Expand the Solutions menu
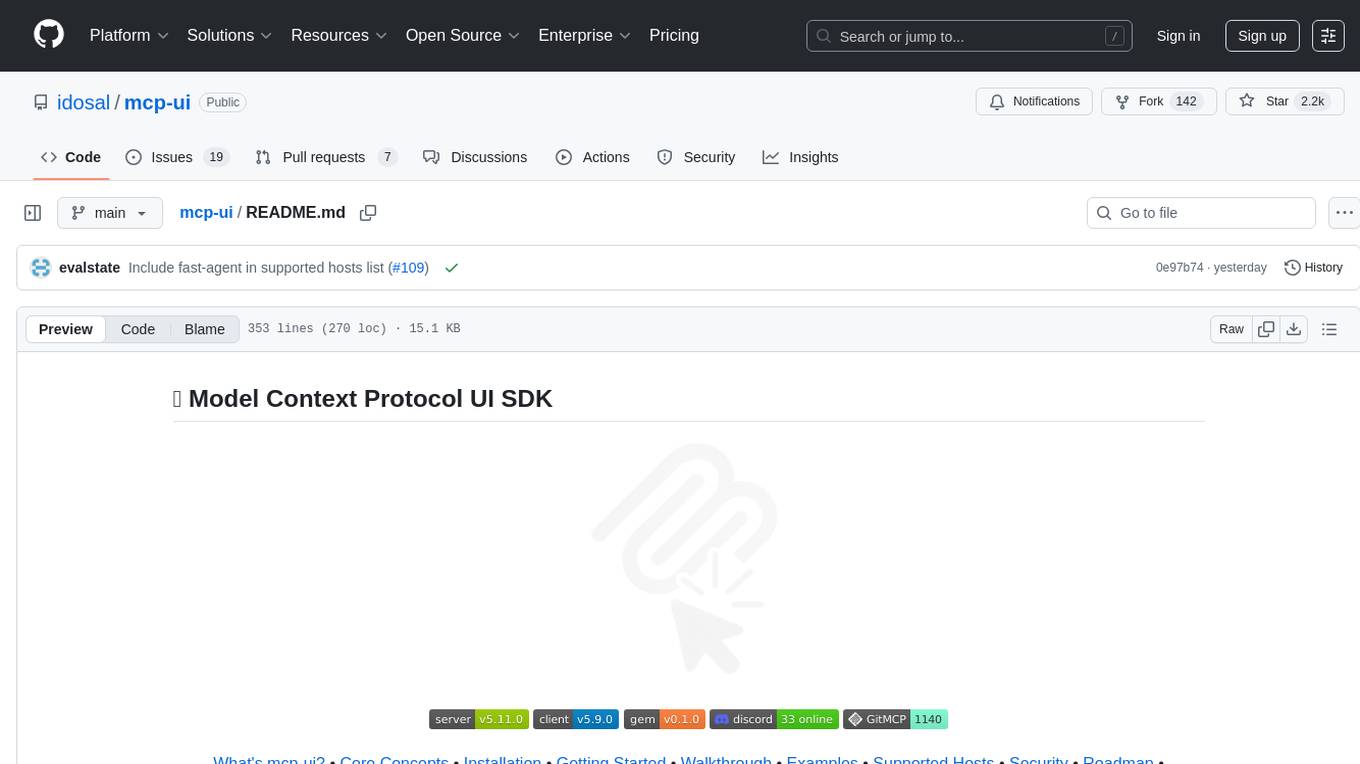This screenshot has width=1360, height=764. [230, 35]
